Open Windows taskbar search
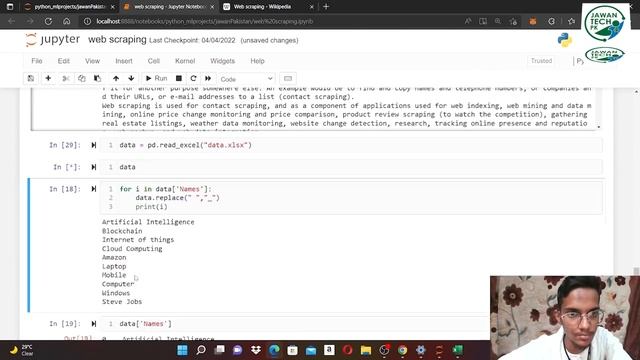The image size is (640, 360). point(201,350)
